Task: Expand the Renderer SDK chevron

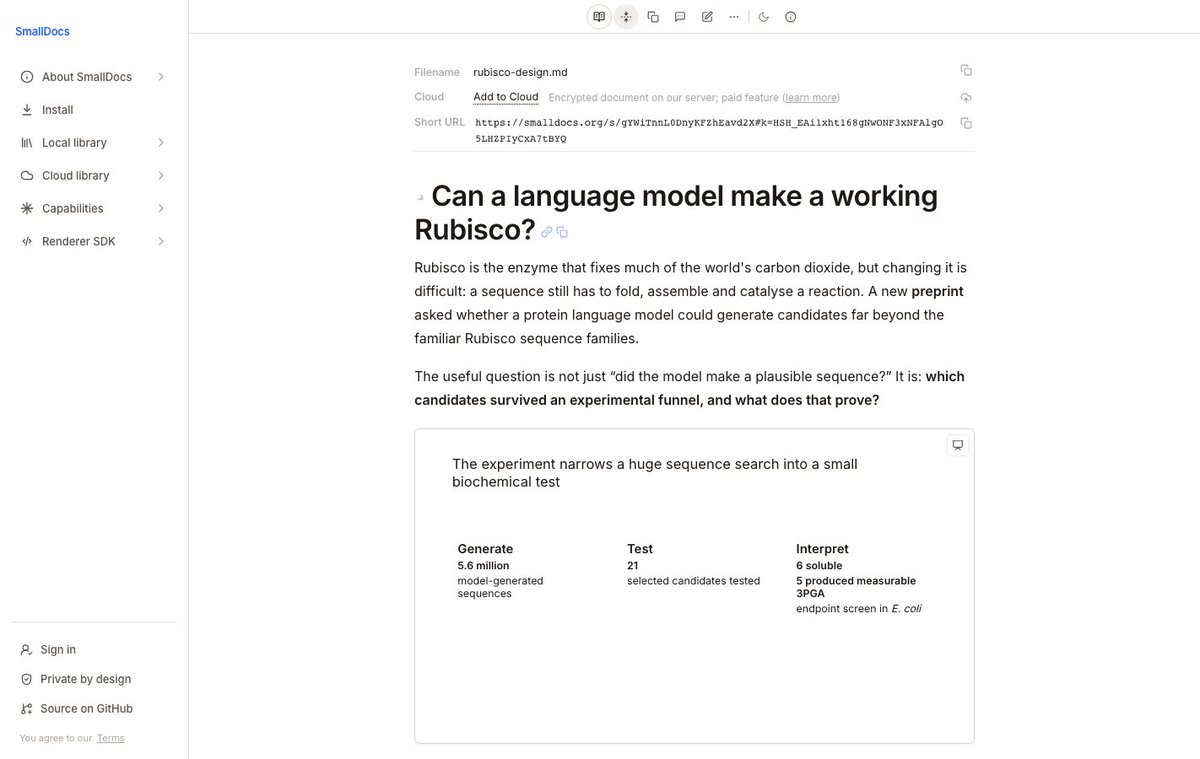Action: (x=161, y=242)
